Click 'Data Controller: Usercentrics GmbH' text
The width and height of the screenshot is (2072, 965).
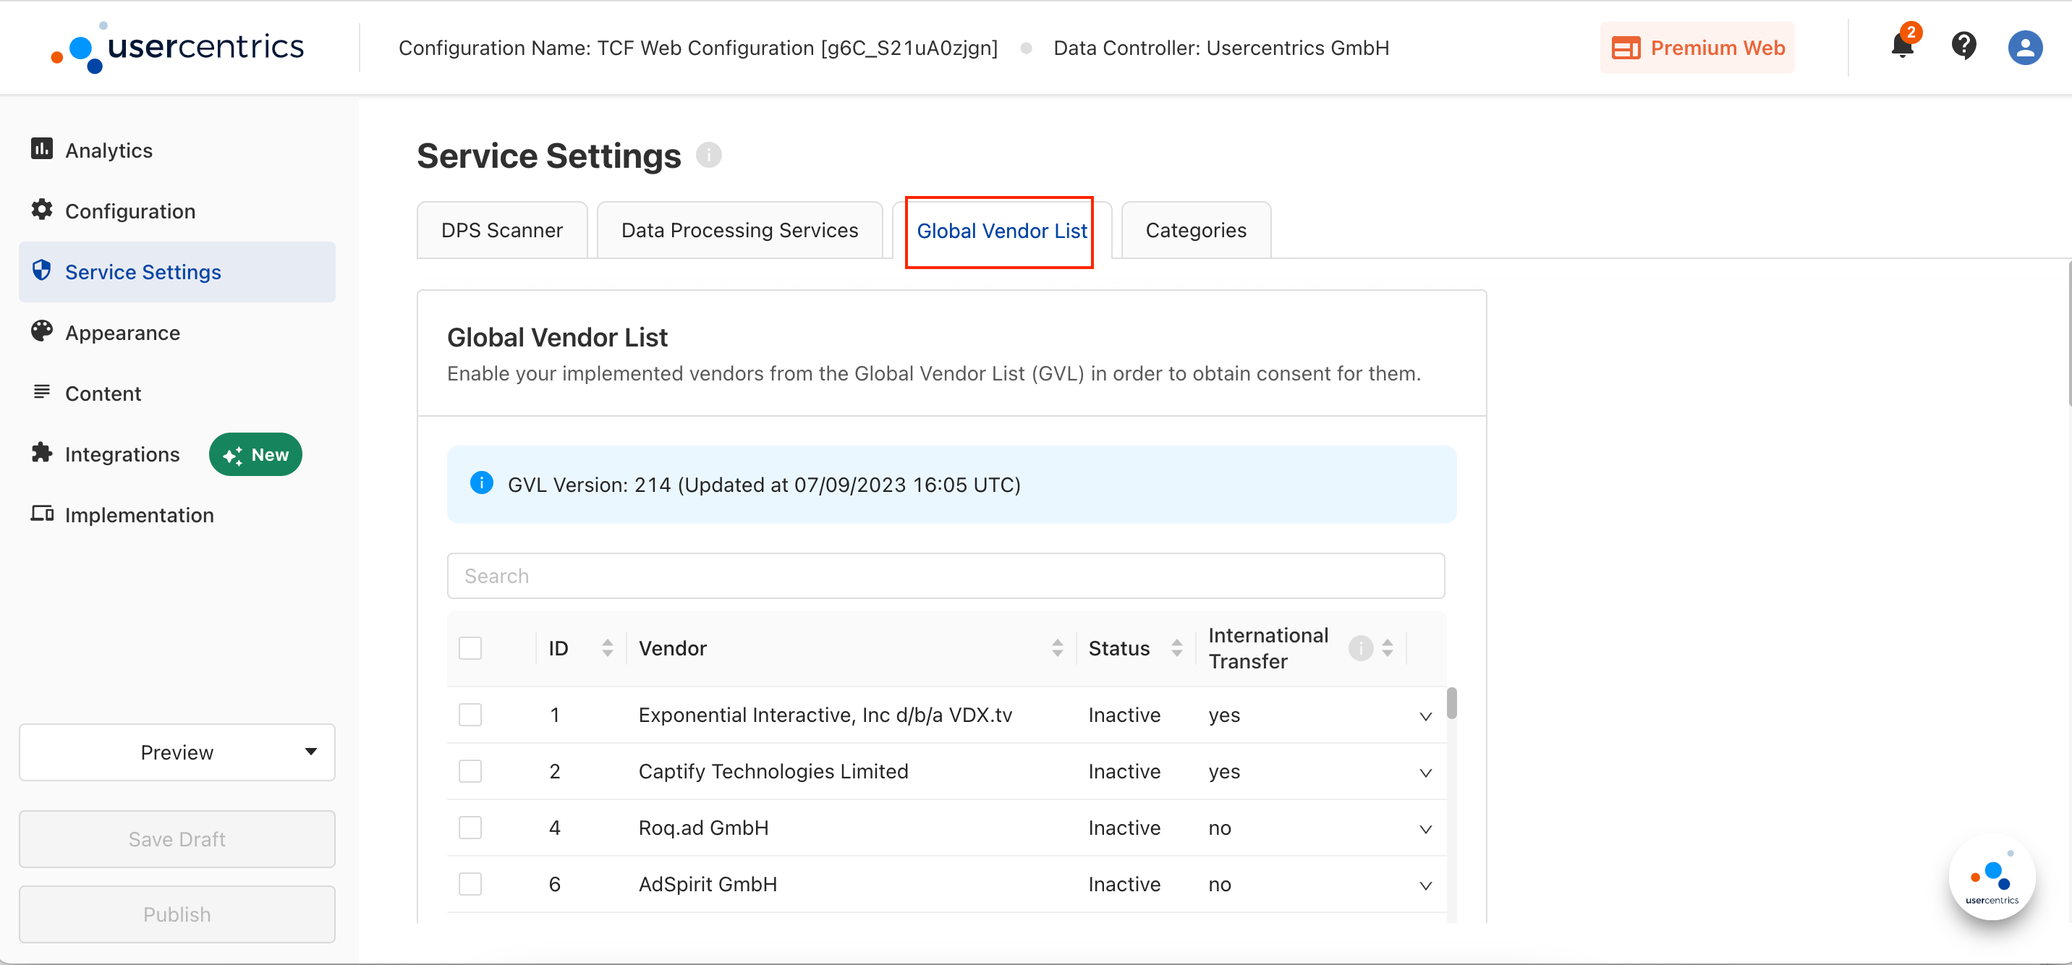[1221, 48]
